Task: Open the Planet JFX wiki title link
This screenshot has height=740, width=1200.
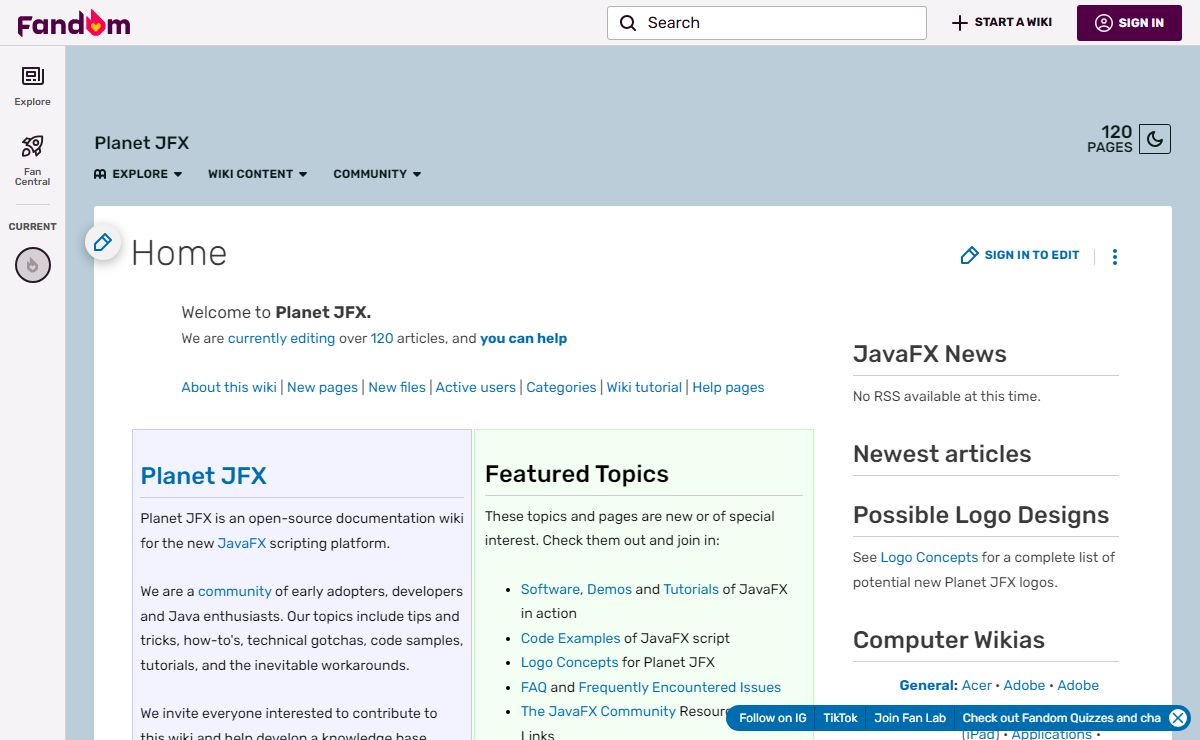Action: (142, 143)
